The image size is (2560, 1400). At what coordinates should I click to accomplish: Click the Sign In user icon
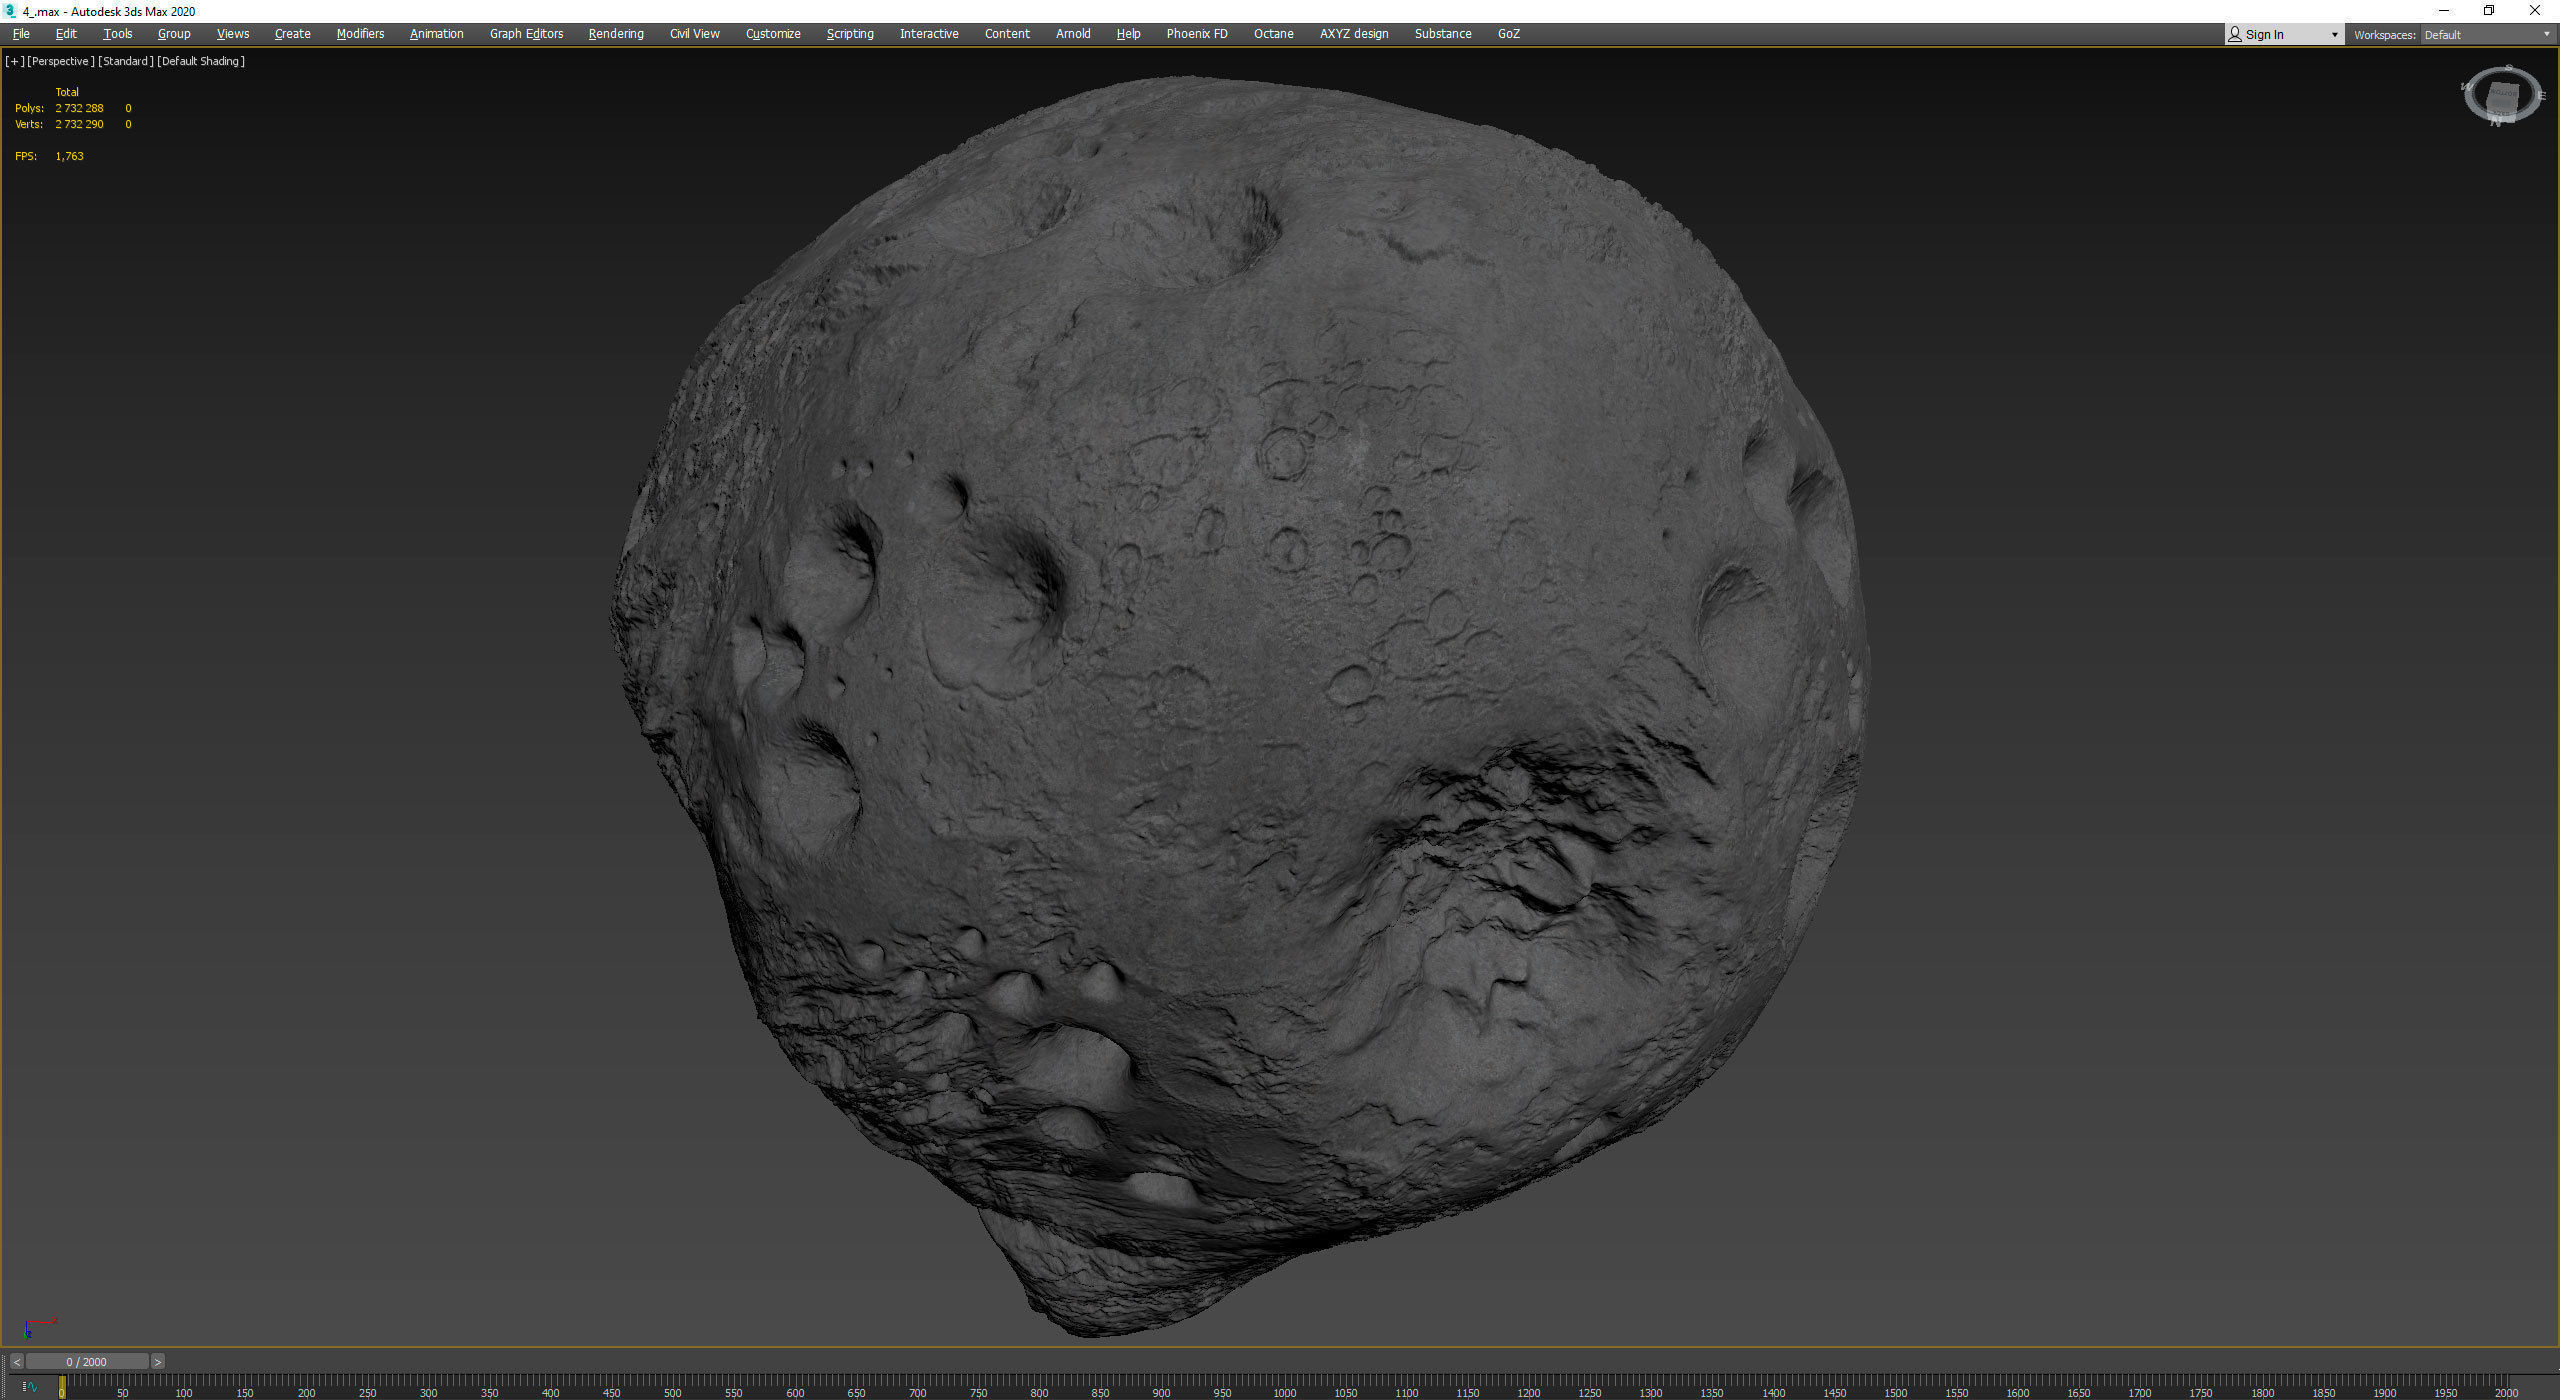(x=2235, y=34)
